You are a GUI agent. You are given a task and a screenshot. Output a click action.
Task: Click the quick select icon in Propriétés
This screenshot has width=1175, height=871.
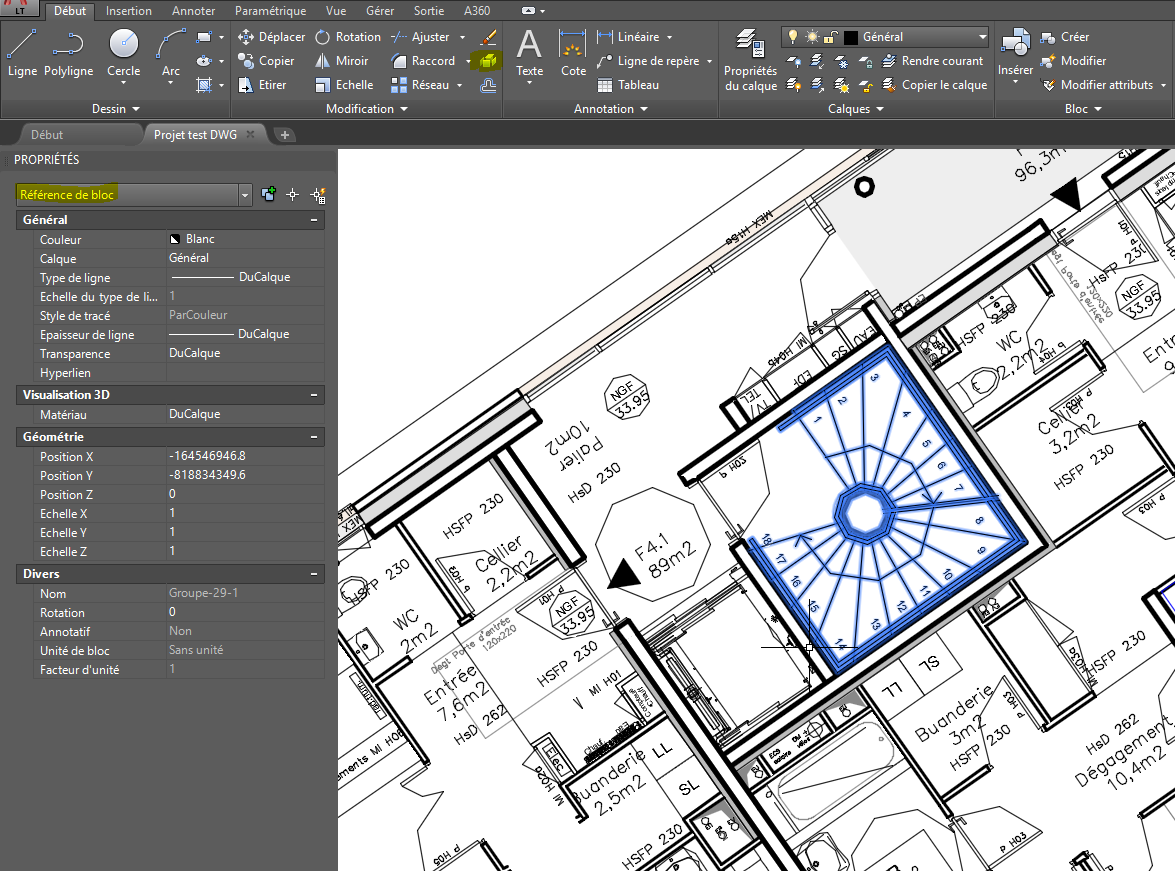(319, 195)
